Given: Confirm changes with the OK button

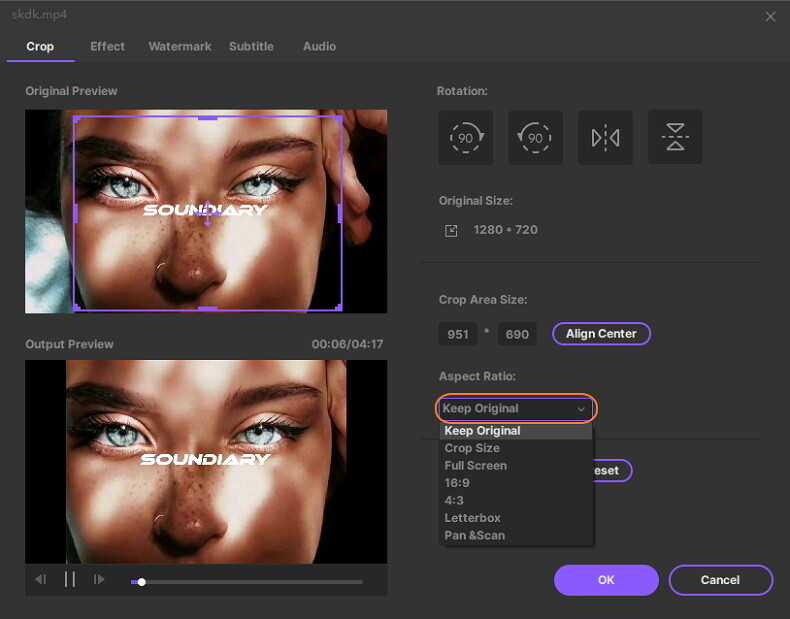Looking at the screenshot, I should tap(606, 580).
